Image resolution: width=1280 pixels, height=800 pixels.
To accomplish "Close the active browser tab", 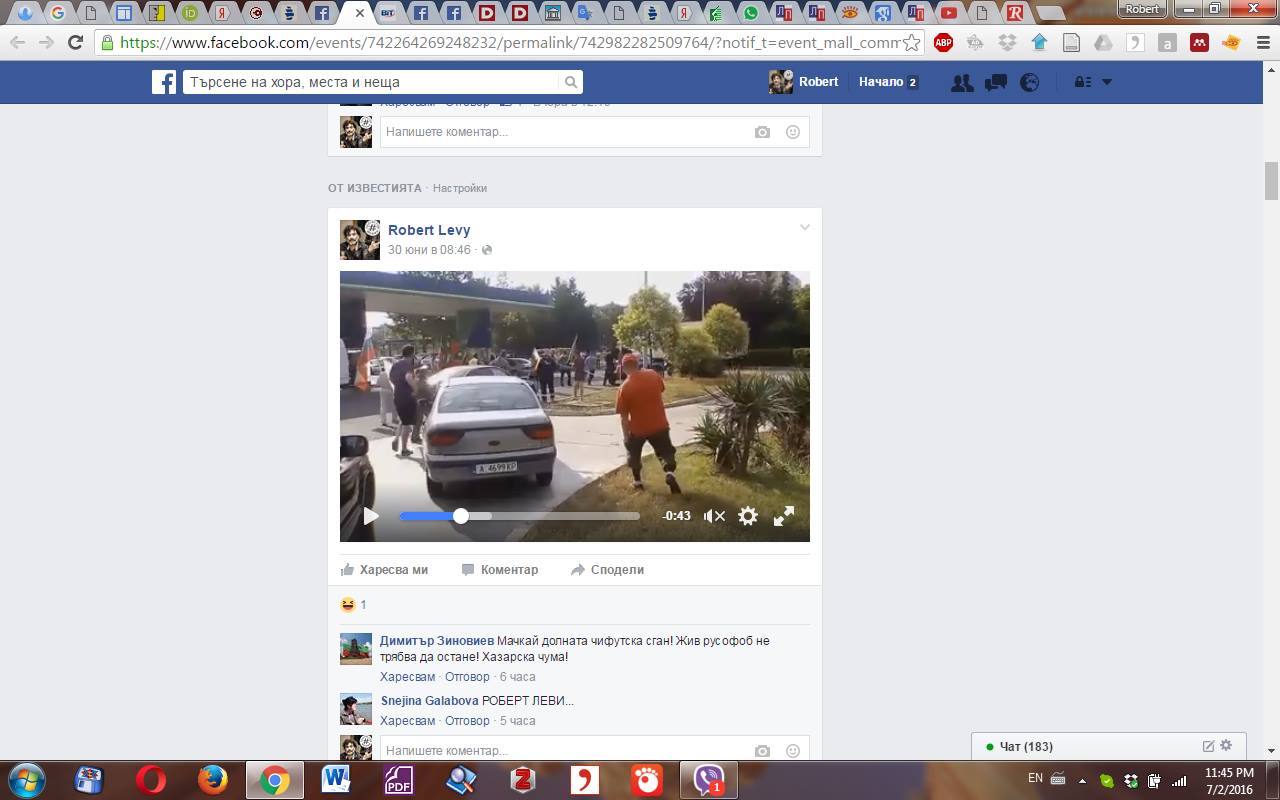I will pos(360,13).
